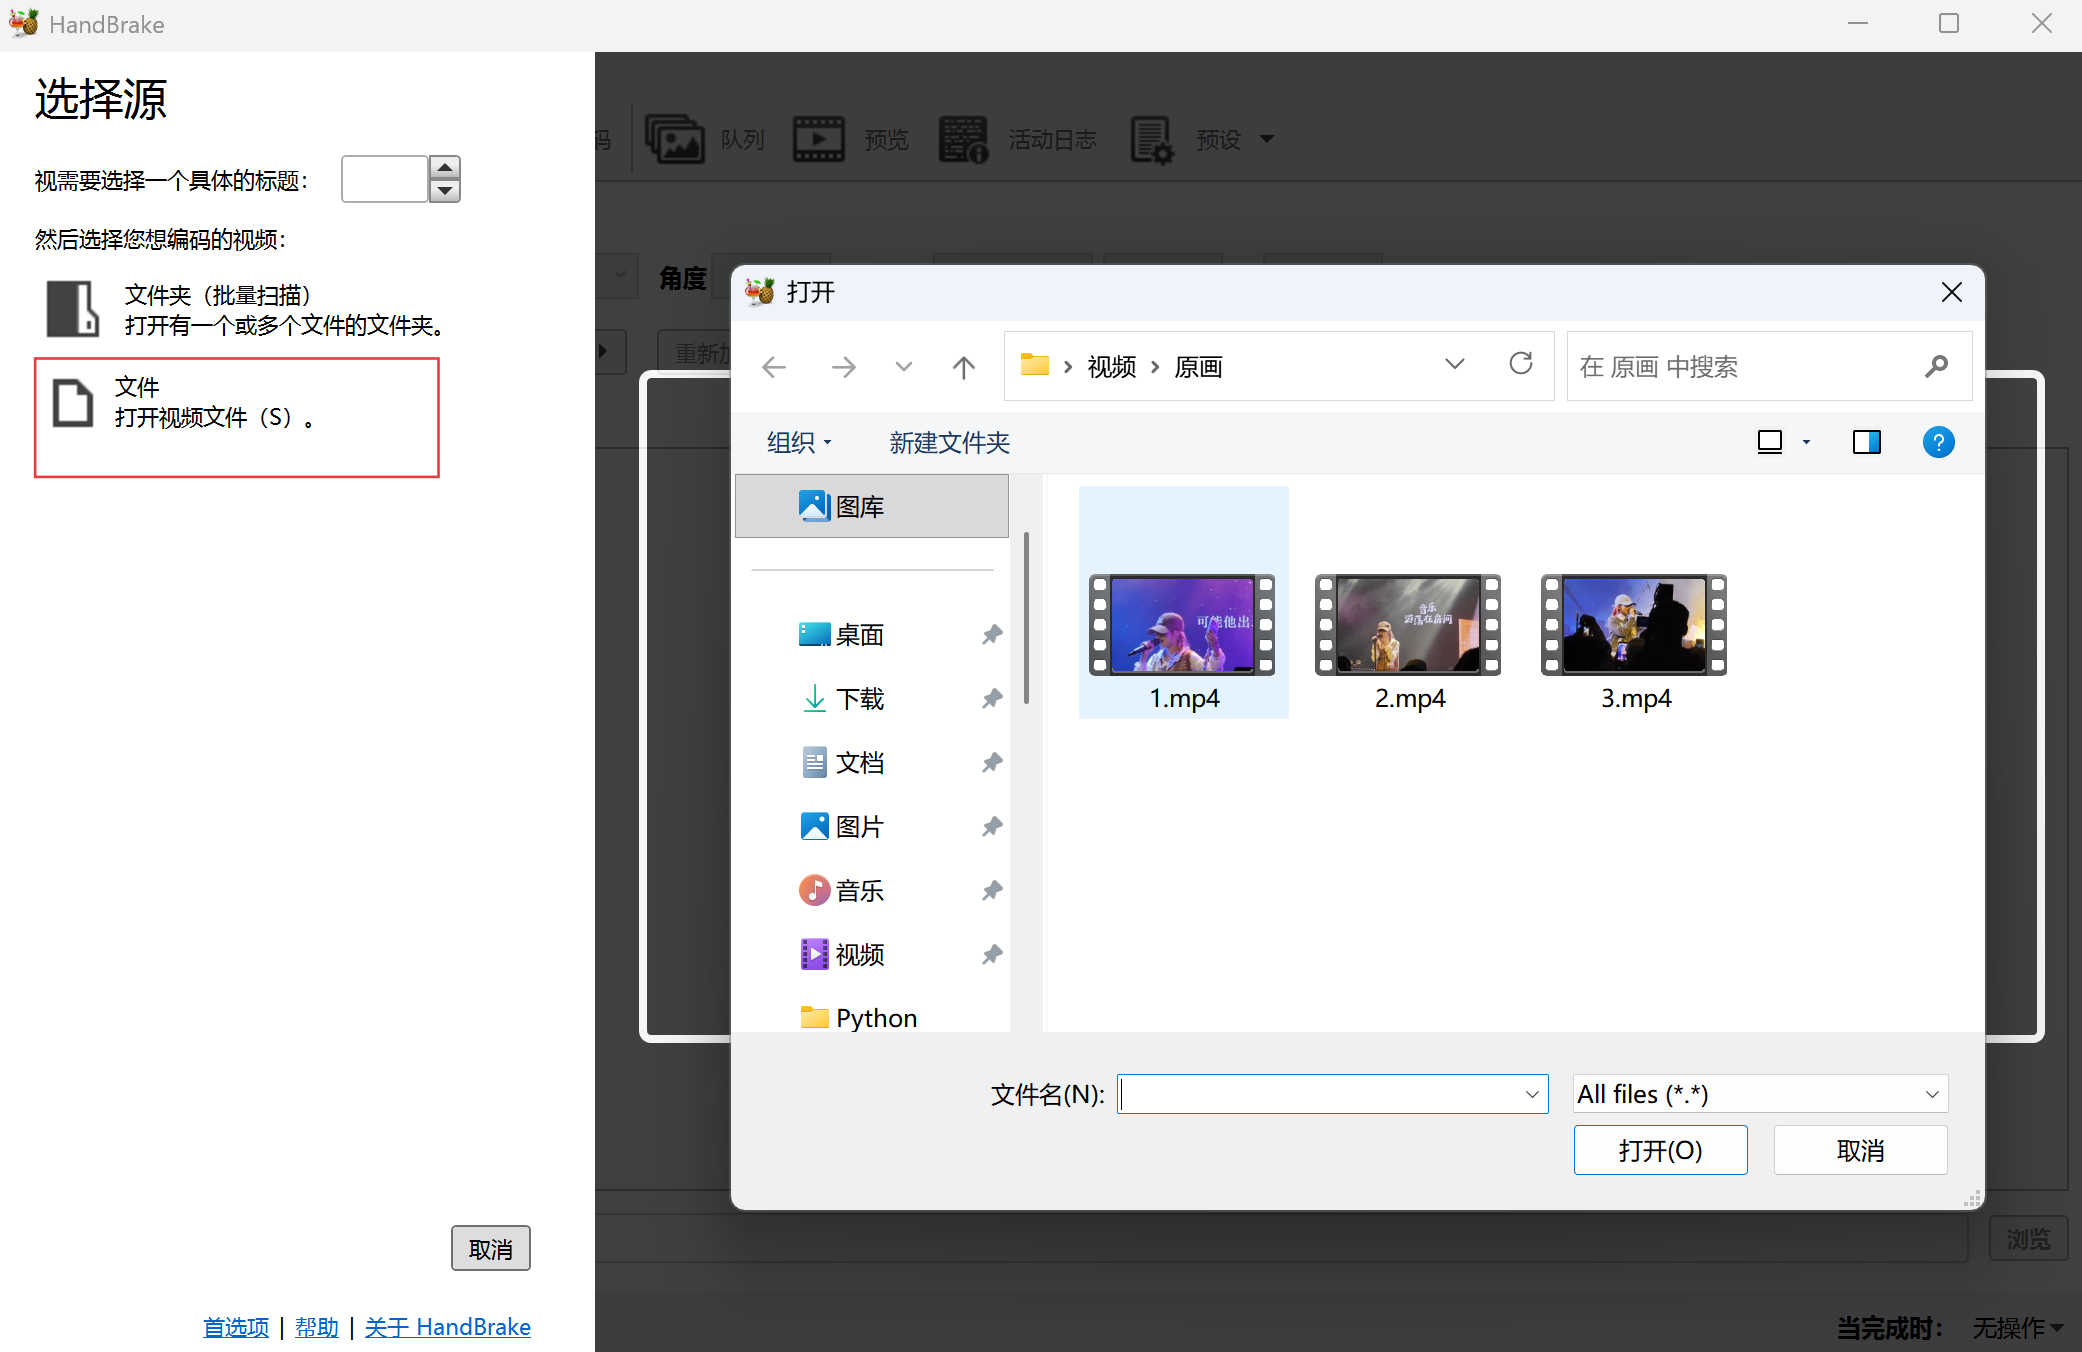Increase the title number stepper
2082x1352 pixels.
pyautogui.click(x=444, y=167)
